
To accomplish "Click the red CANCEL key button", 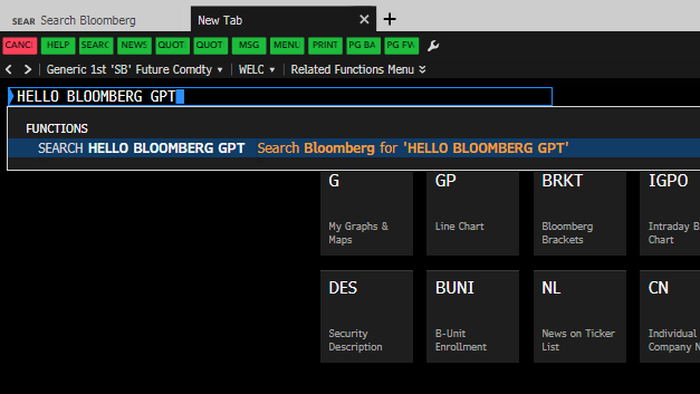I will [x=20, y=45].
